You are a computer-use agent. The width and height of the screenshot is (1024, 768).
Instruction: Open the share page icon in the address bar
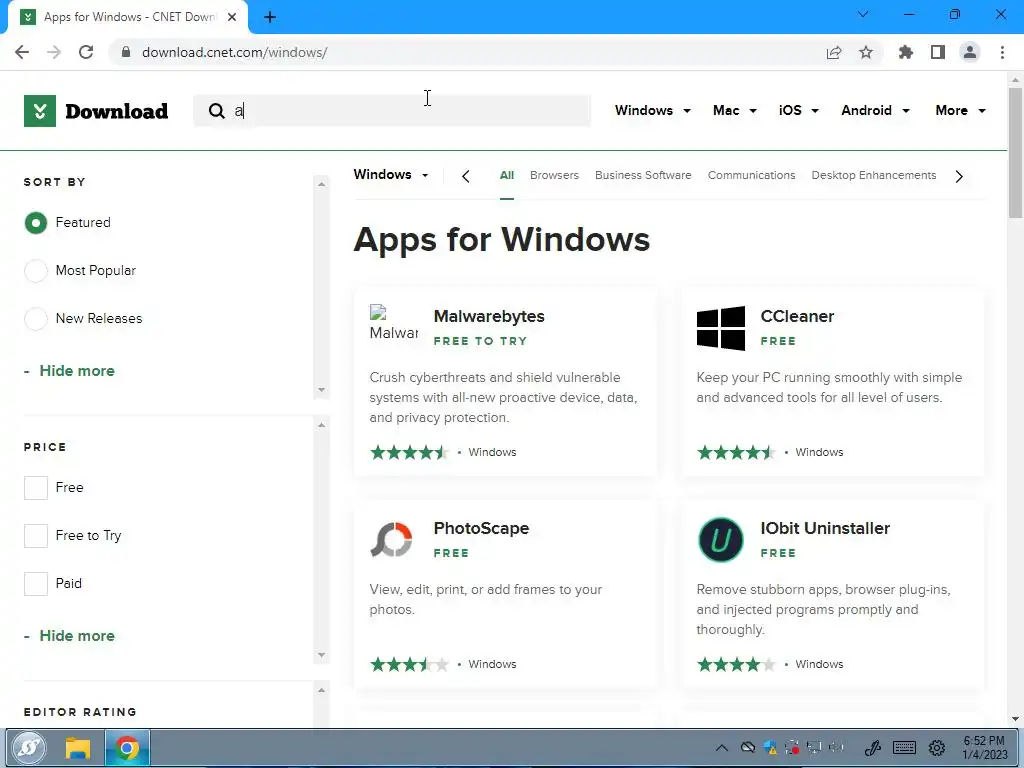click(834, 52)
